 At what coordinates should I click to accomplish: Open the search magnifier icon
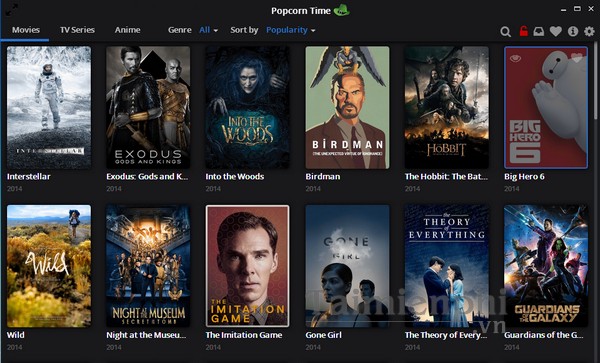(x=505, y=31)
